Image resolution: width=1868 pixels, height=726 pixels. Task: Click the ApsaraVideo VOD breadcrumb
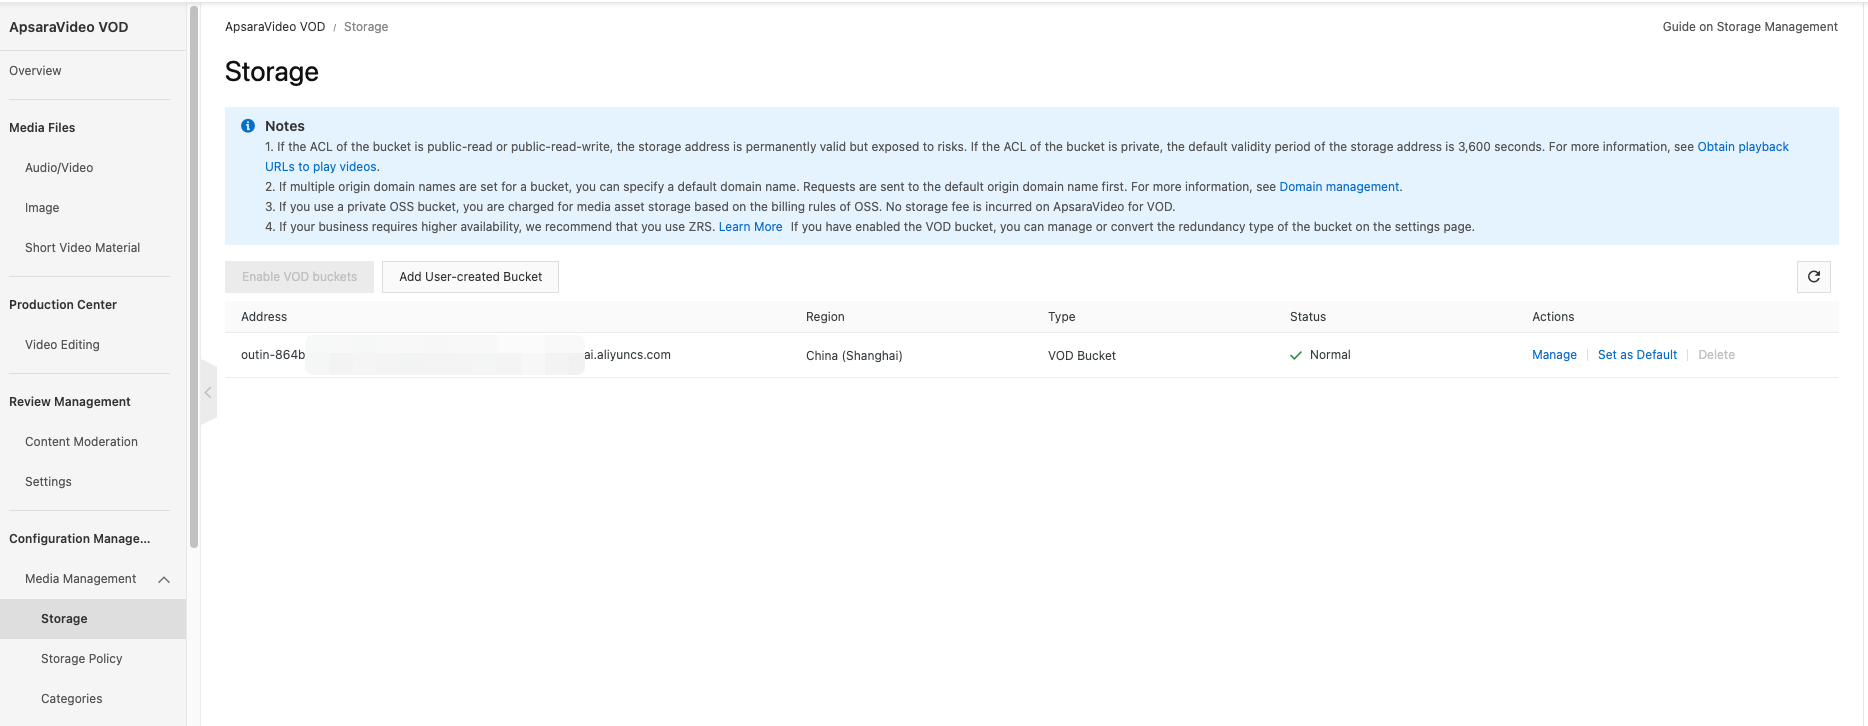point(275,27)
